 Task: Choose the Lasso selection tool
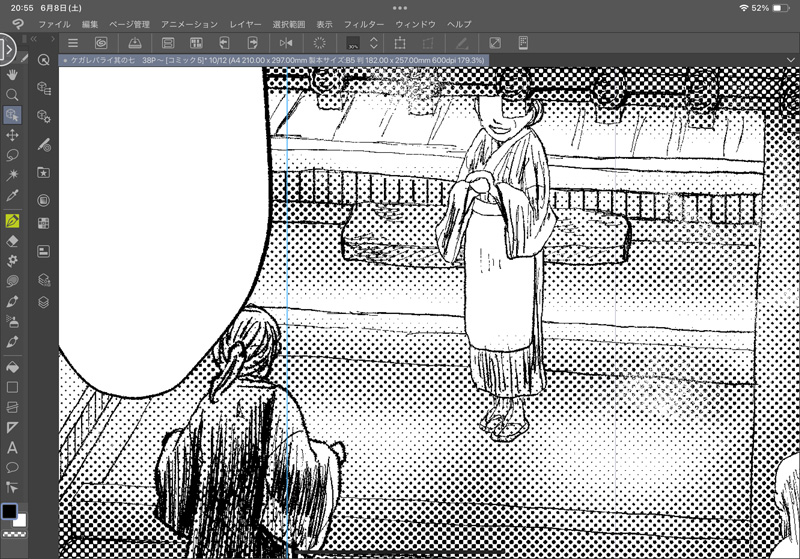coord(12,155)
